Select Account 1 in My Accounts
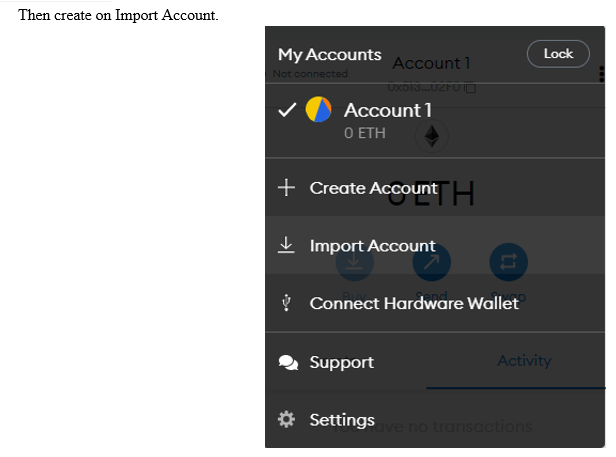Screen dimensions: 616x457 (435, 121)
